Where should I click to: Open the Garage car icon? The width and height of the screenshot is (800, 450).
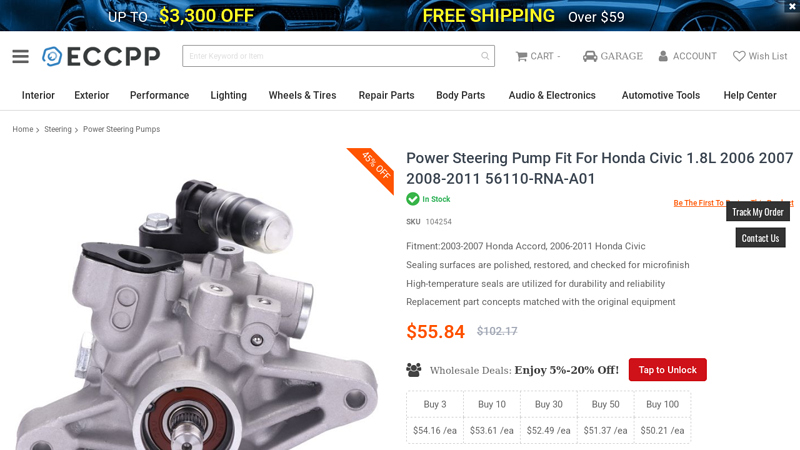pyautogui.click(x=590, y=56)
